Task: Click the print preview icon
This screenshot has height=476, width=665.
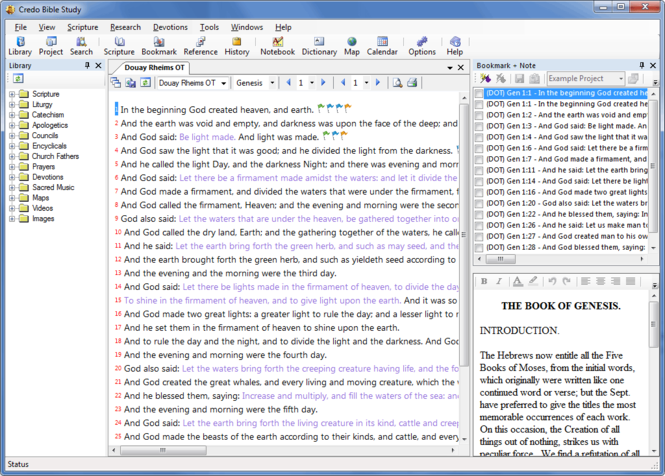Action: pos(397,83)
